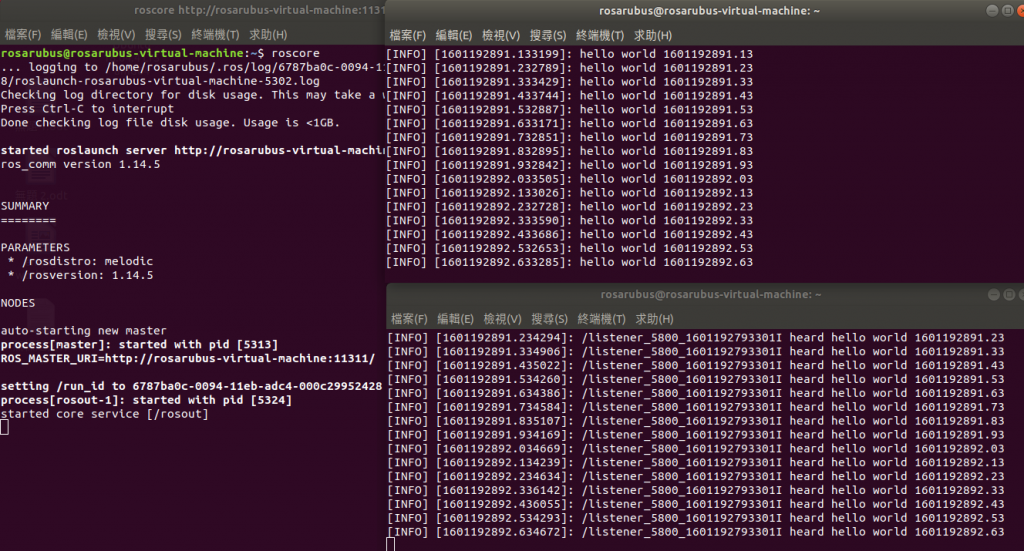
Task: Click listener log line timestamped [1601192891.534260]
Action: (696, 379)
